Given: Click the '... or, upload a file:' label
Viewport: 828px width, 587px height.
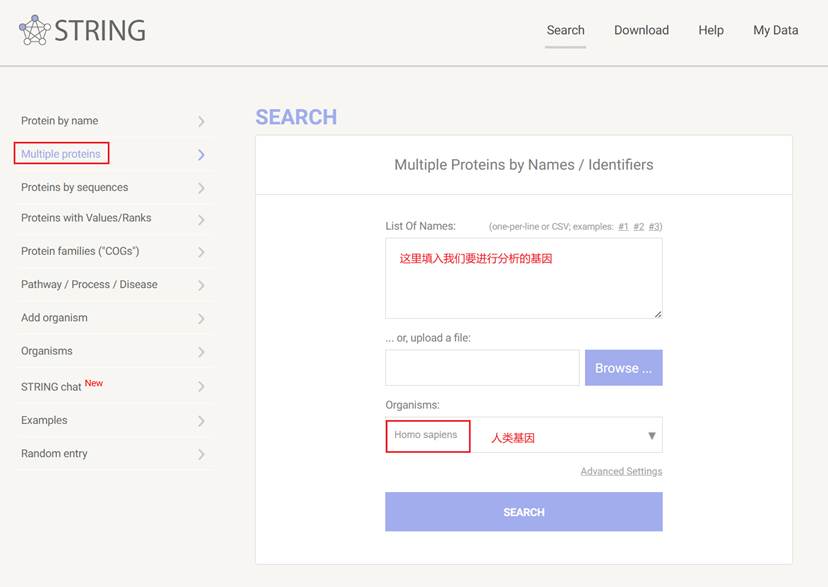Looking at the screenshot, I should tap(428, 338).
